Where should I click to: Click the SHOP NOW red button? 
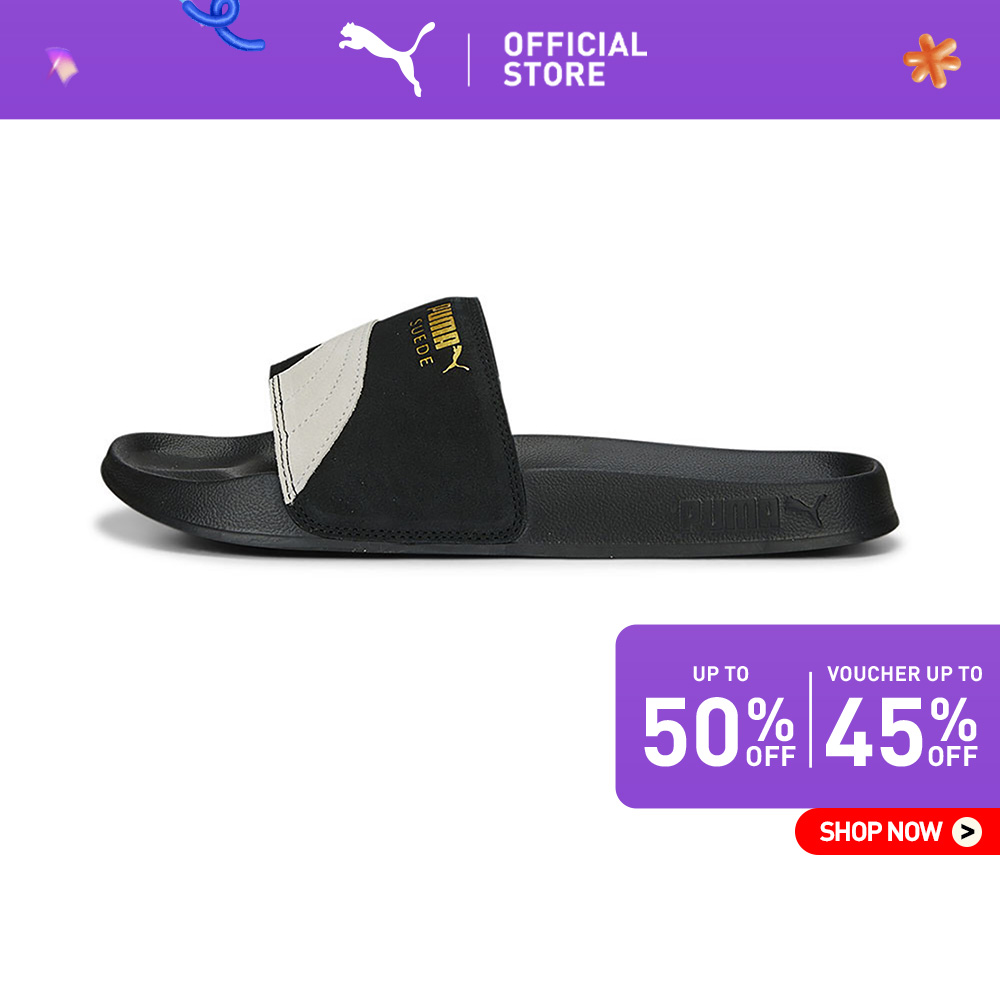click(x=897, y=831)
